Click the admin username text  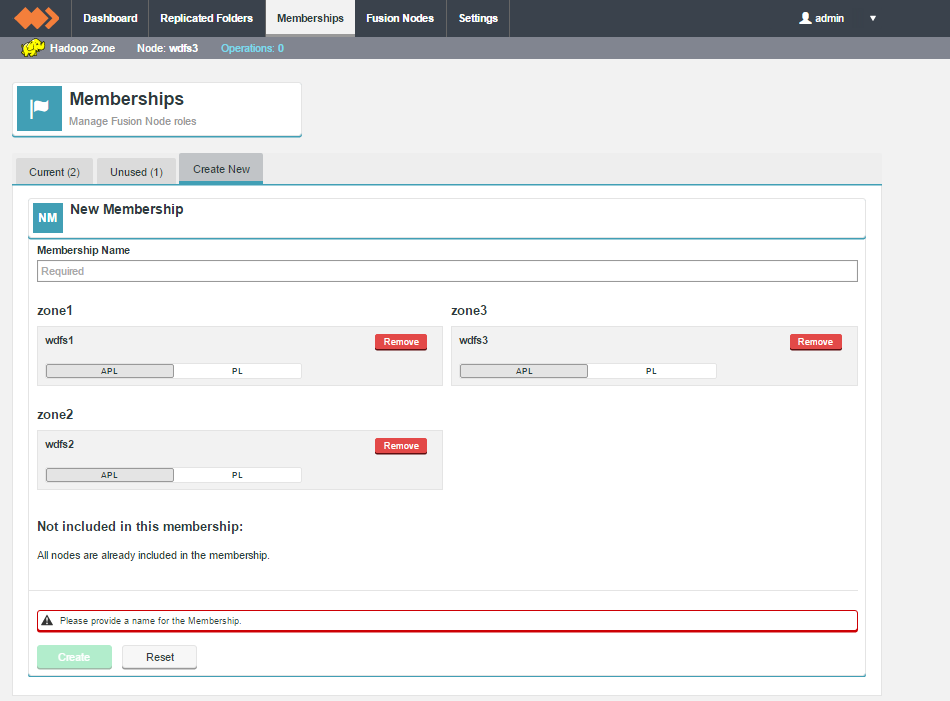(829, 18)
